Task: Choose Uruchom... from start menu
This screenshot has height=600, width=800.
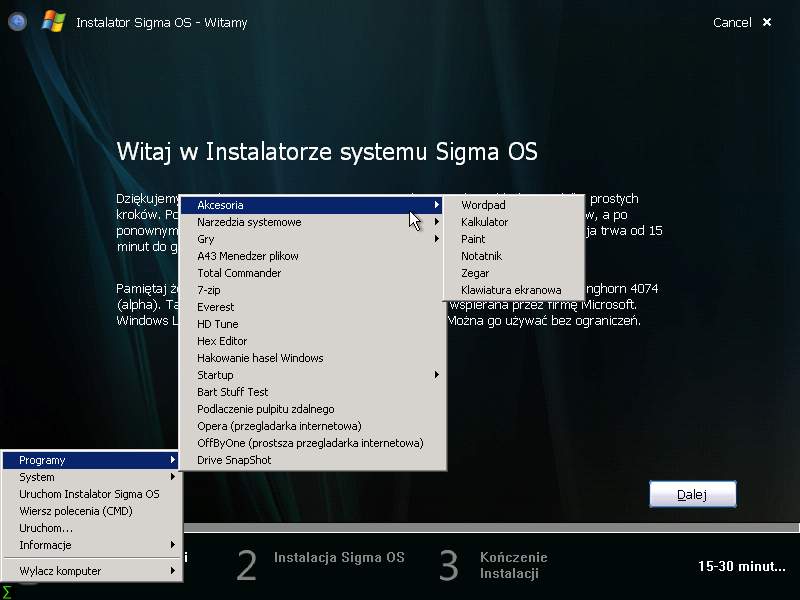Action: point(91,528)
